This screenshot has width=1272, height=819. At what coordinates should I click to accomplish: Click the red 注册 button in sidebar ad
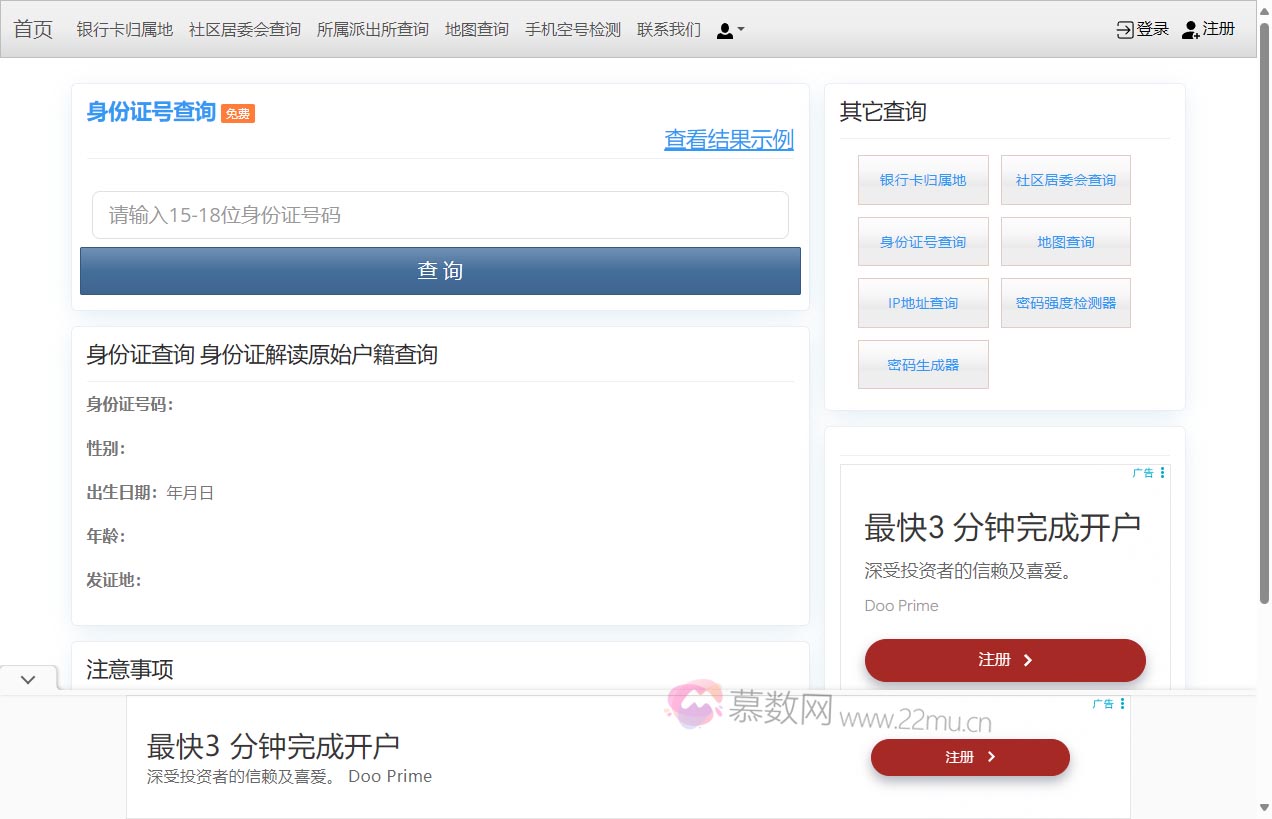coord(1004,660)
